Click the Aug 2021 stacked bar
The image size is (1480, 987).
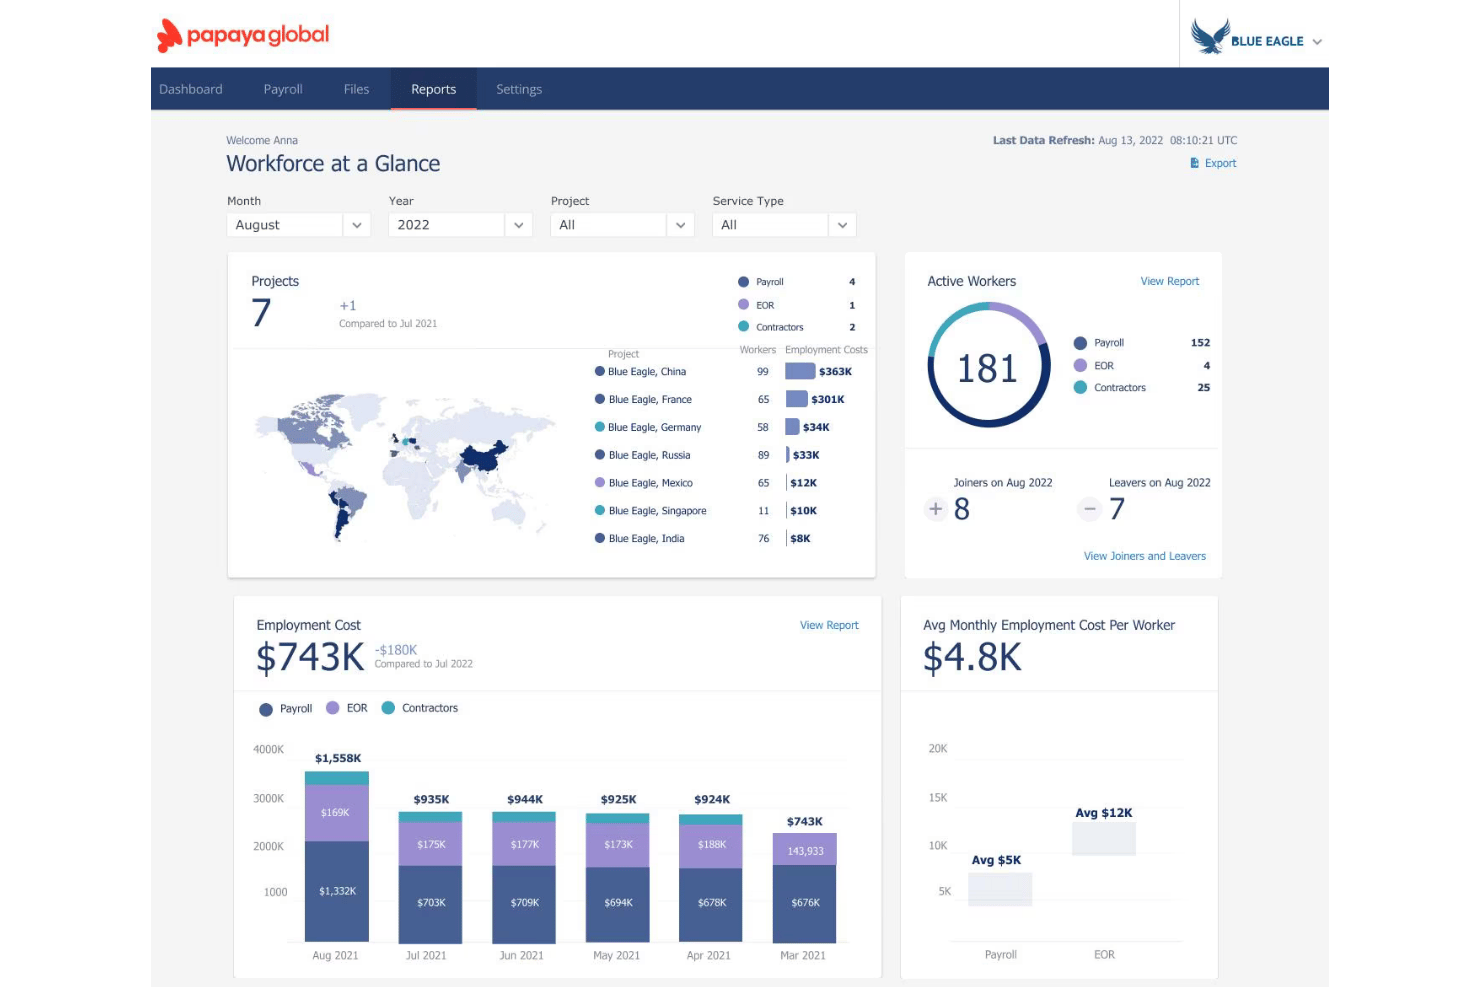click(x=337, y=857)
